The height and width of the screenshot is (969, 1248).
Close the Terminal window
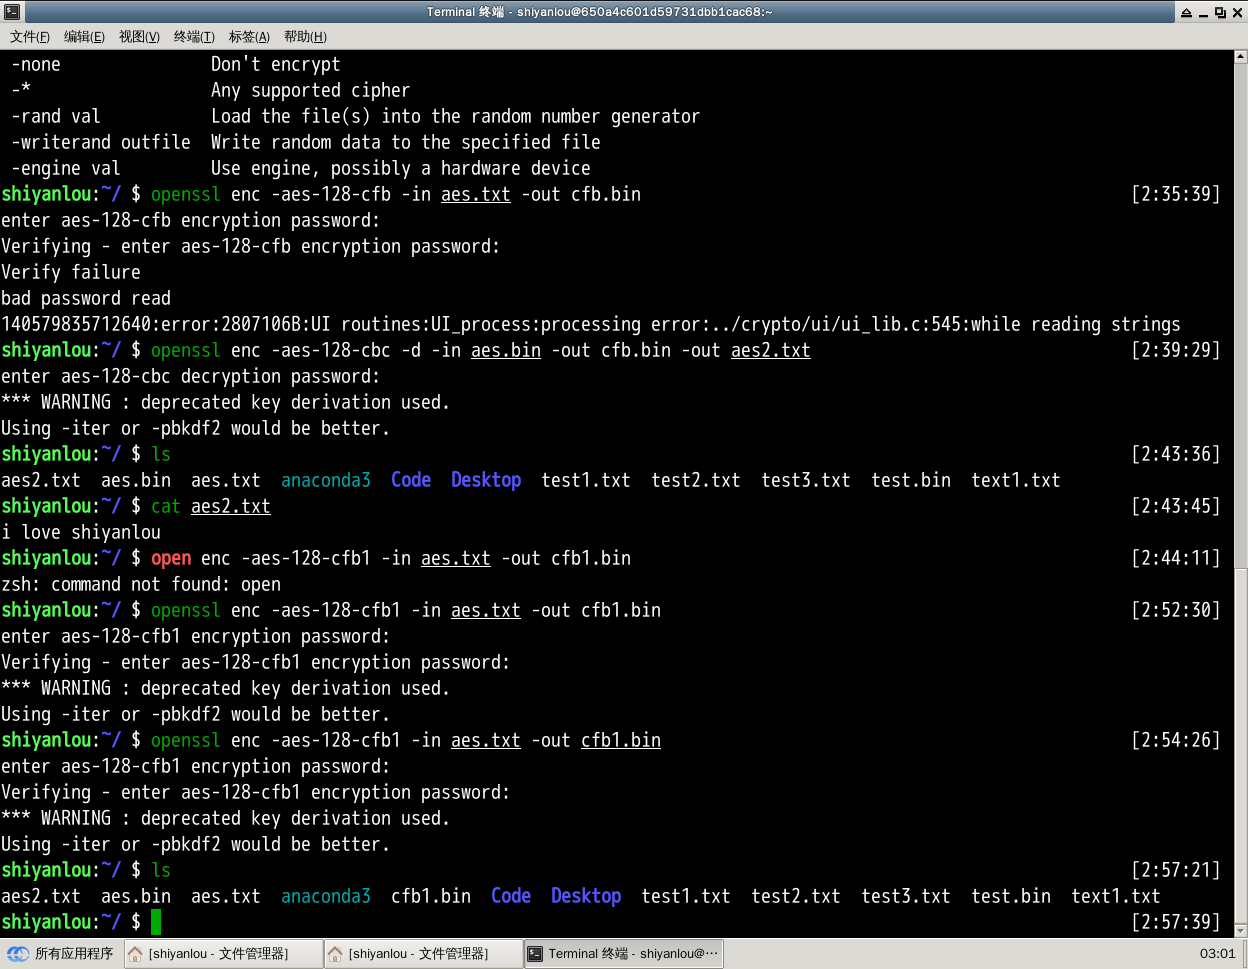1237,12
